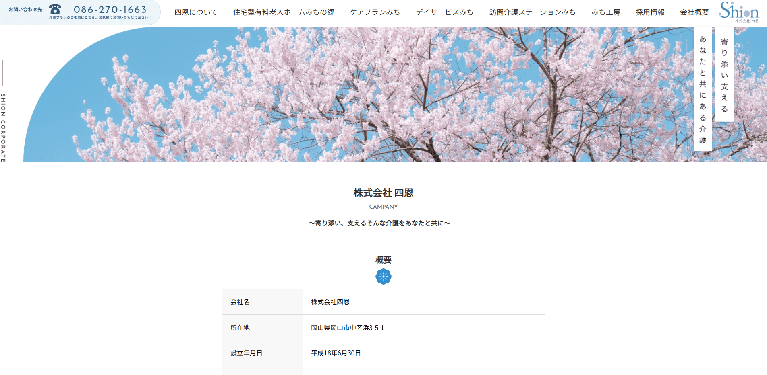Click the vertical banner あなたと共にある介護
This screenshot has height=375, width=767.
[x=703, y=89]
